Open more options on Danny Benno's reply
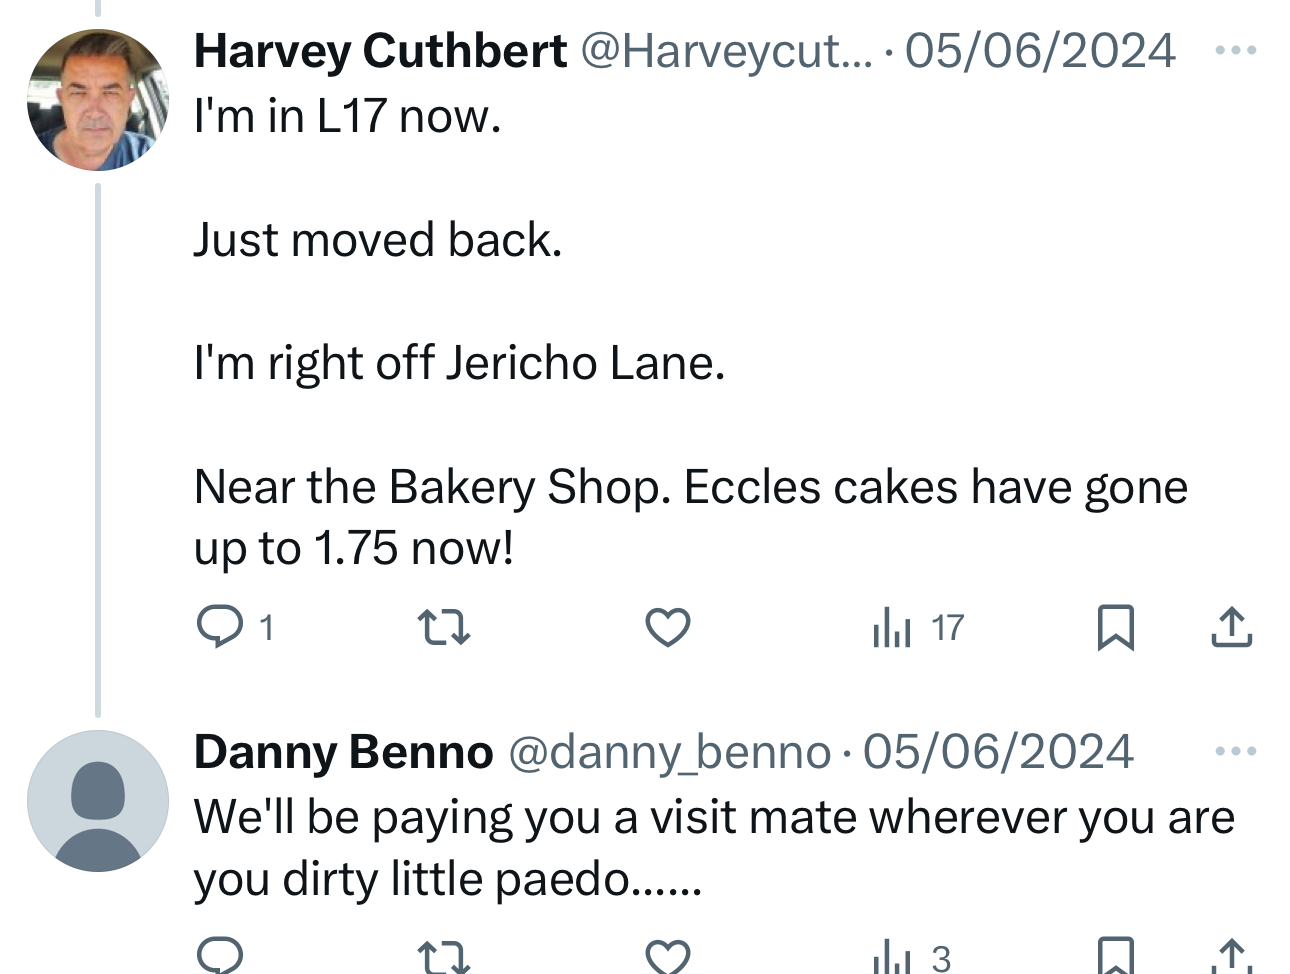1290x974 pixels. [1235, 751]
